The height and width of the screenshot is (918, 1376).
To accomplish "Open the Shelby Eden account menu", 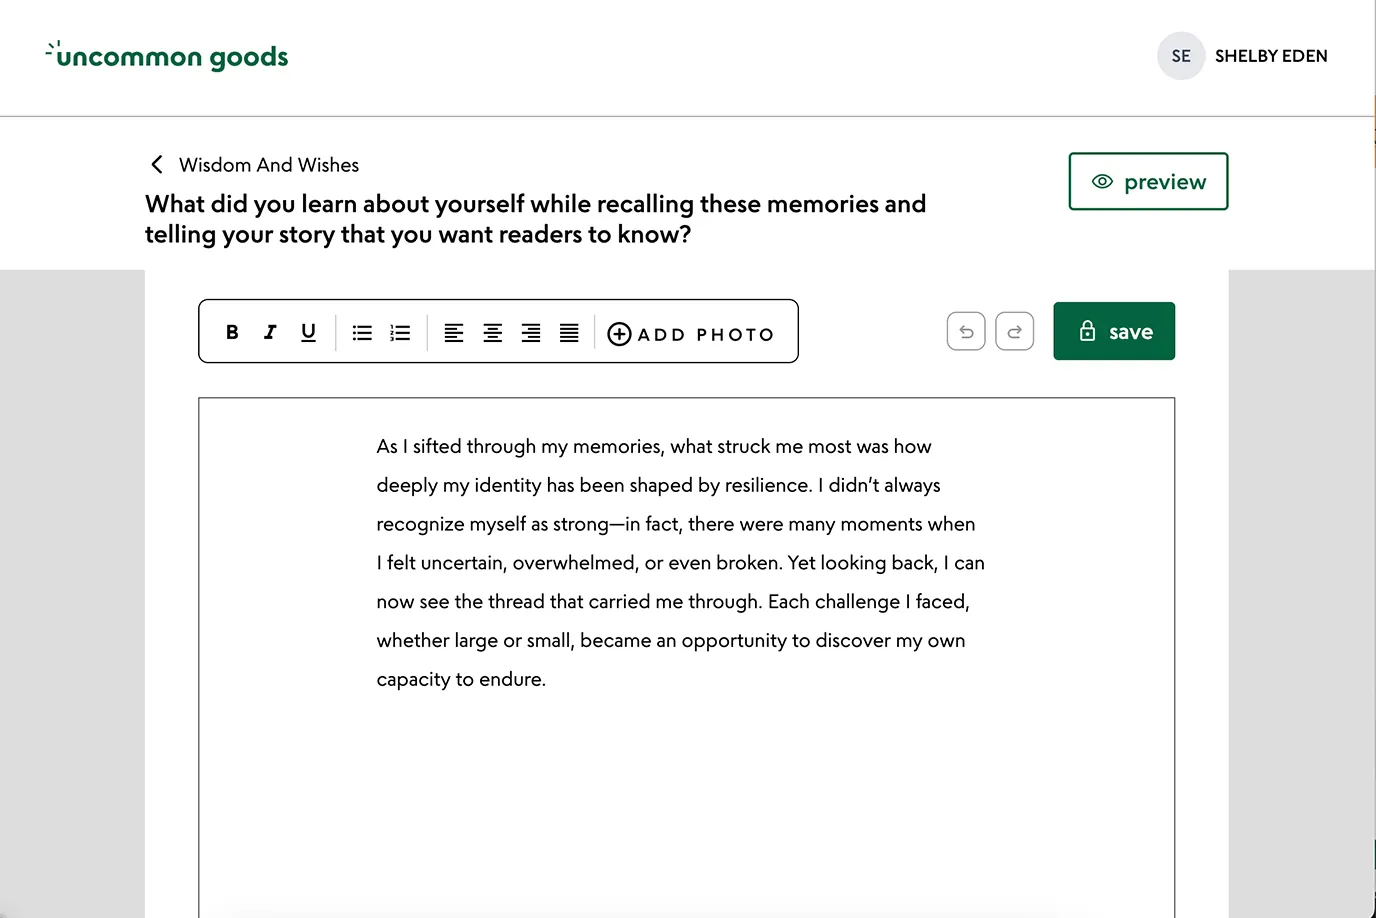I will tap(1271, 56).
